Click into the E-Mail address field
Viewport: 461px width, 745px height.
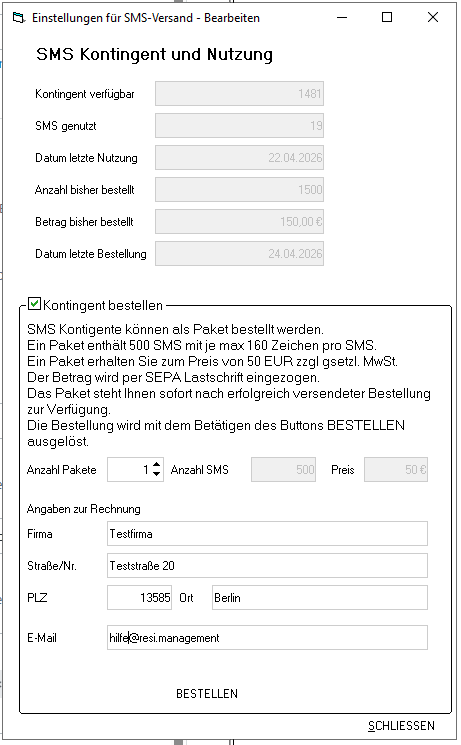click(x=267, y=638)
